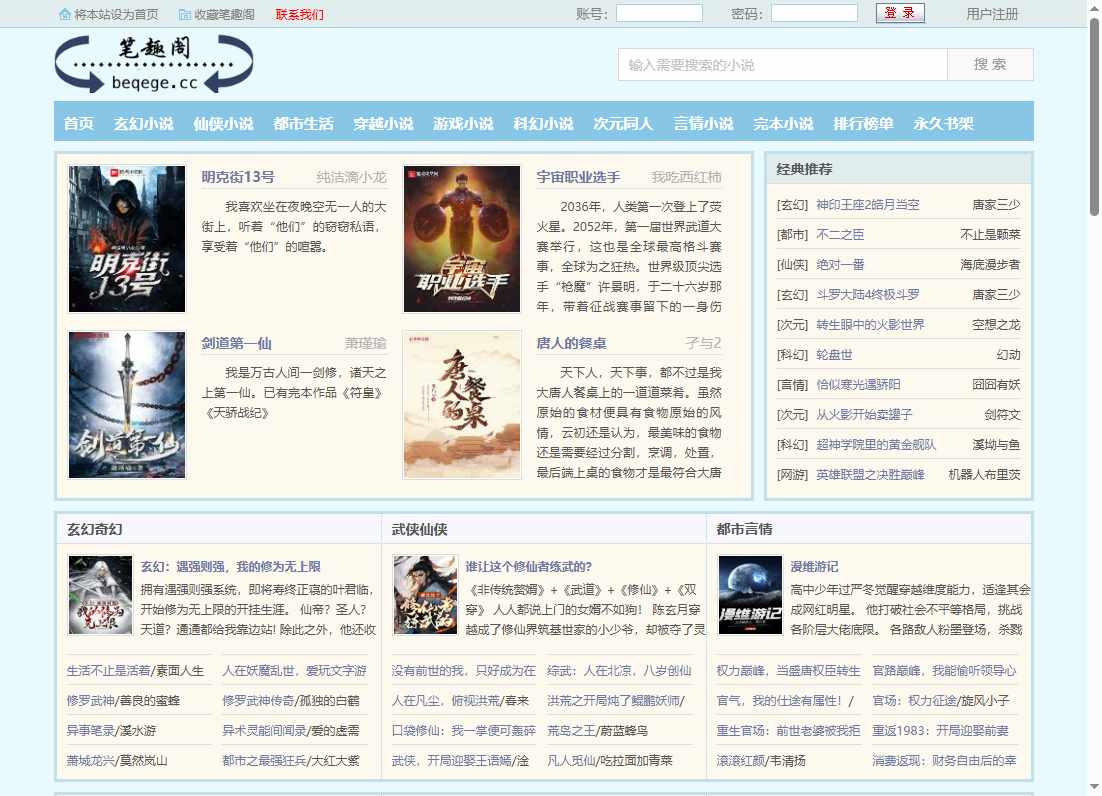Click the red 登录 login button
1102x796 pixels.
899,14
